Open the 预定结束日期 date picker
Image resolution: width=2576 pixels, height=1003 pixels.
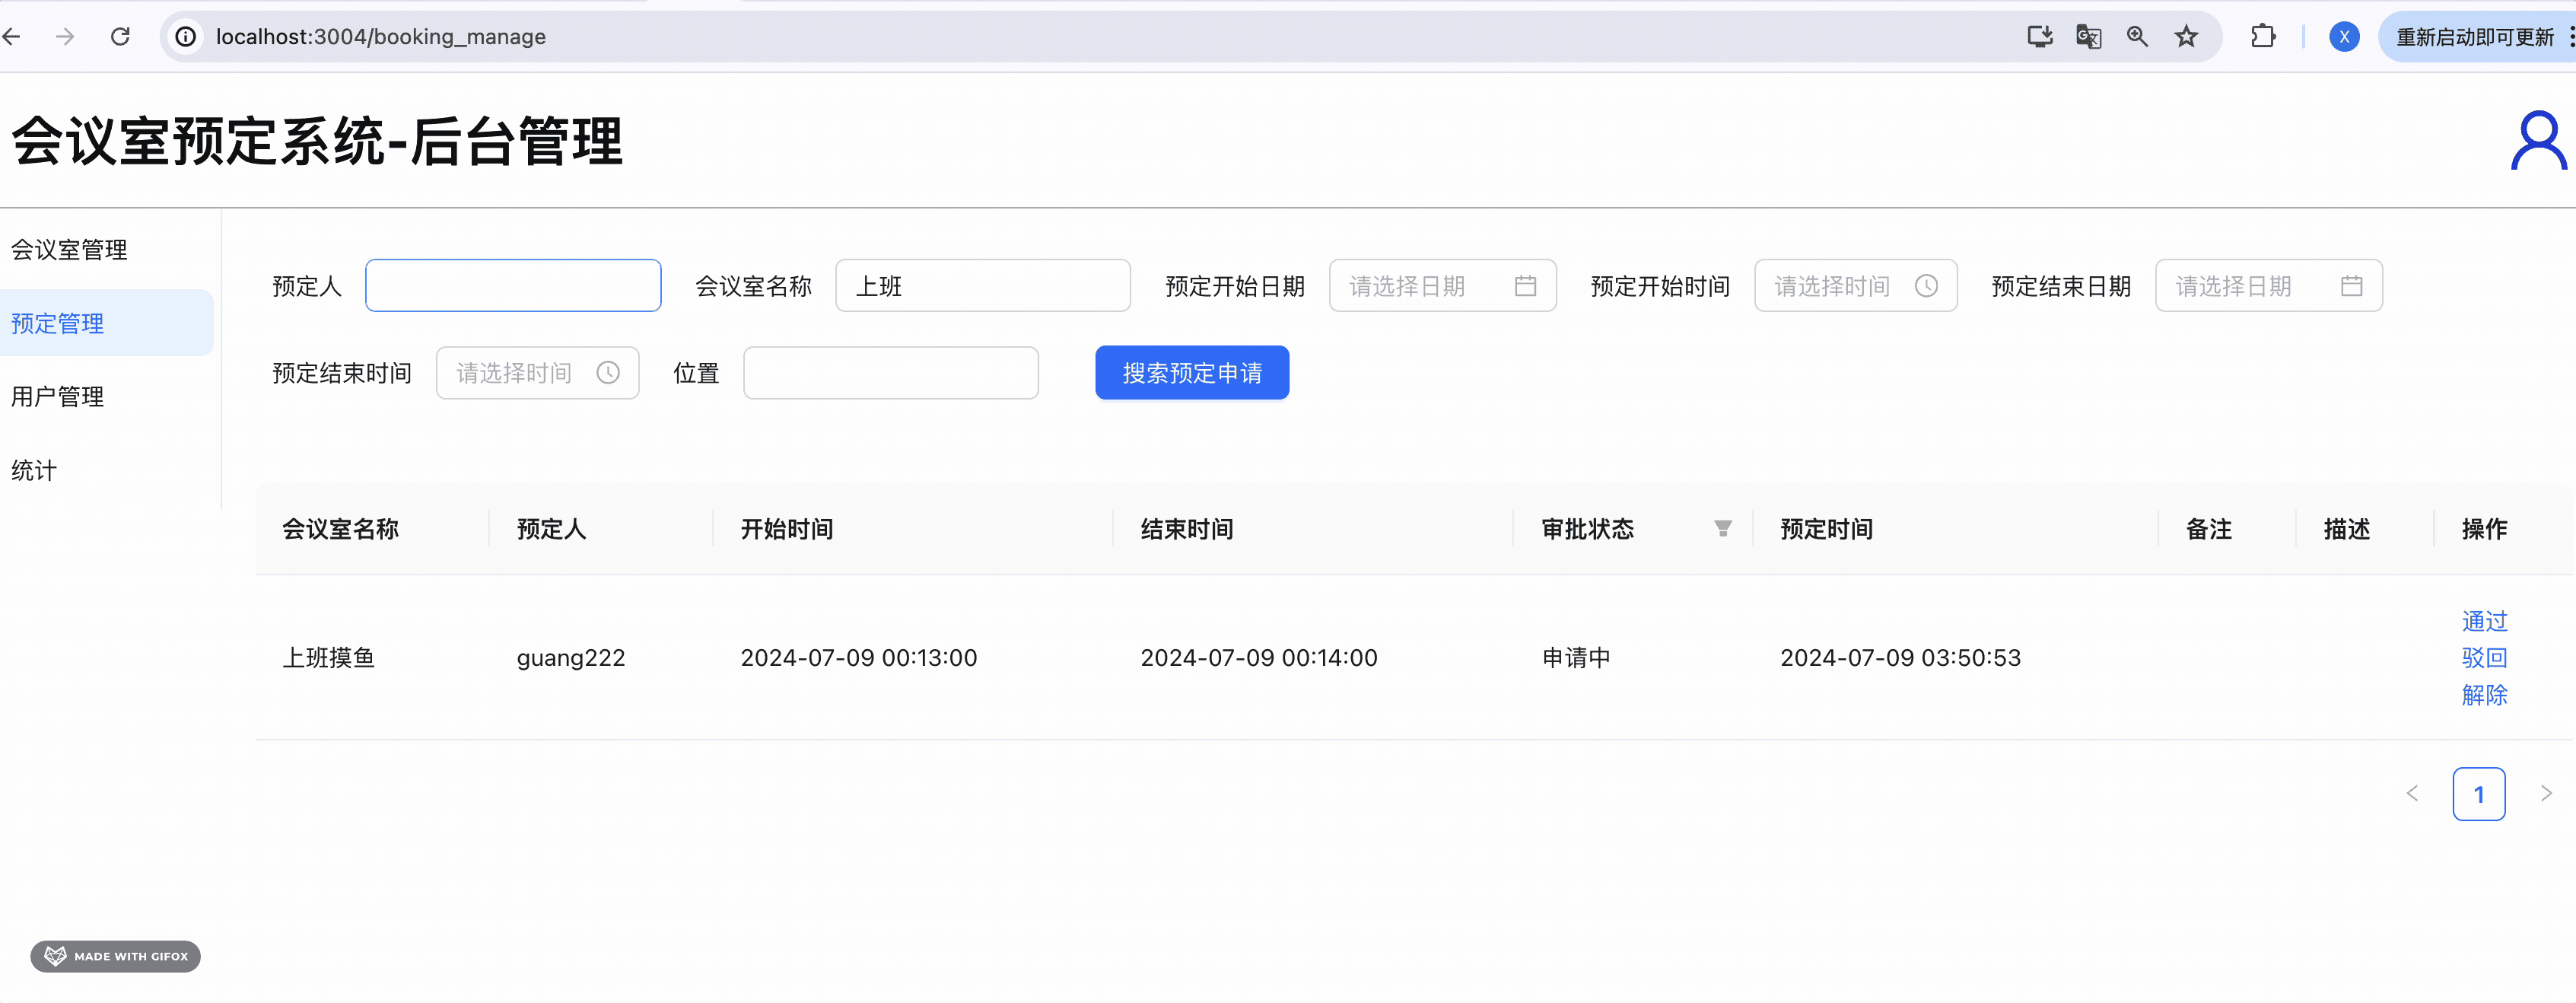pos(2267,286)
